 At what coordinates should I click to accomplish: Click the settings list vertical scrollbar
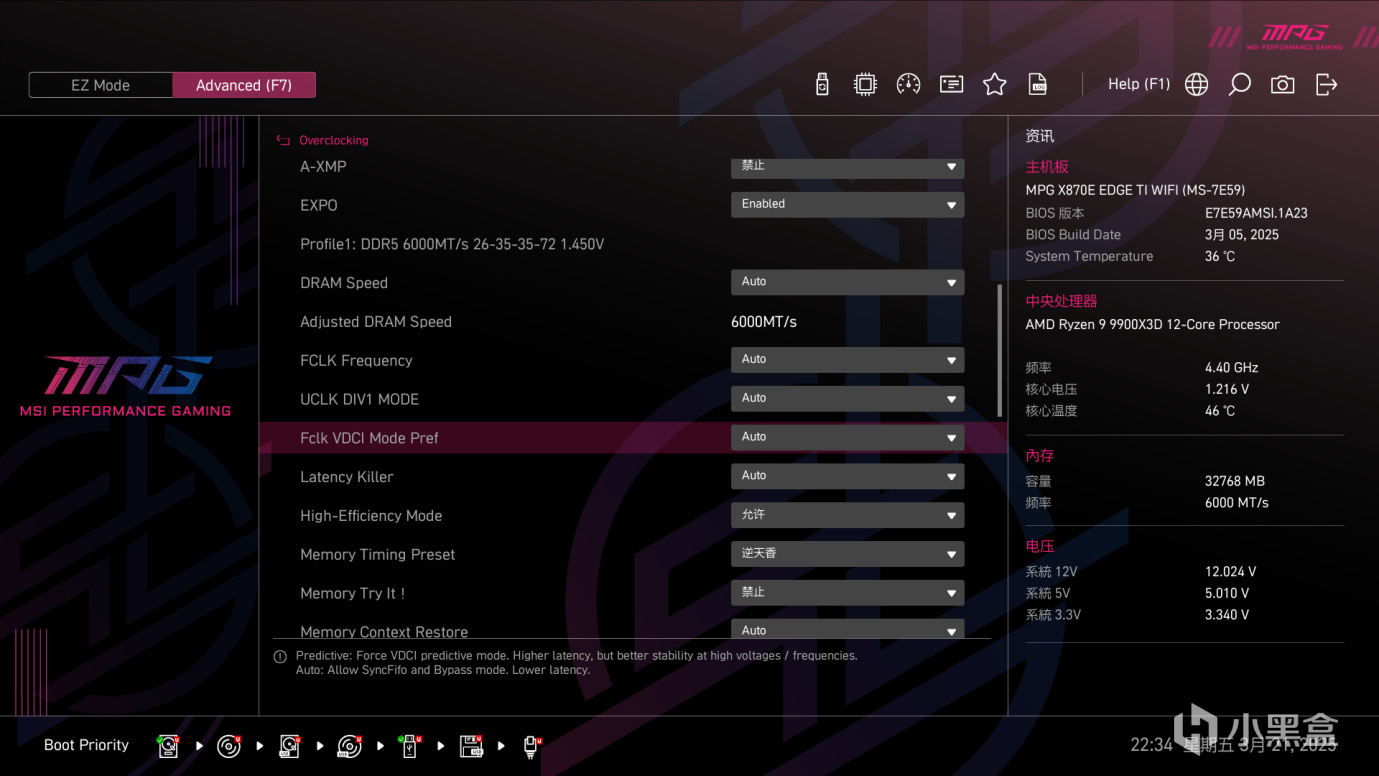tap(999, 350)
